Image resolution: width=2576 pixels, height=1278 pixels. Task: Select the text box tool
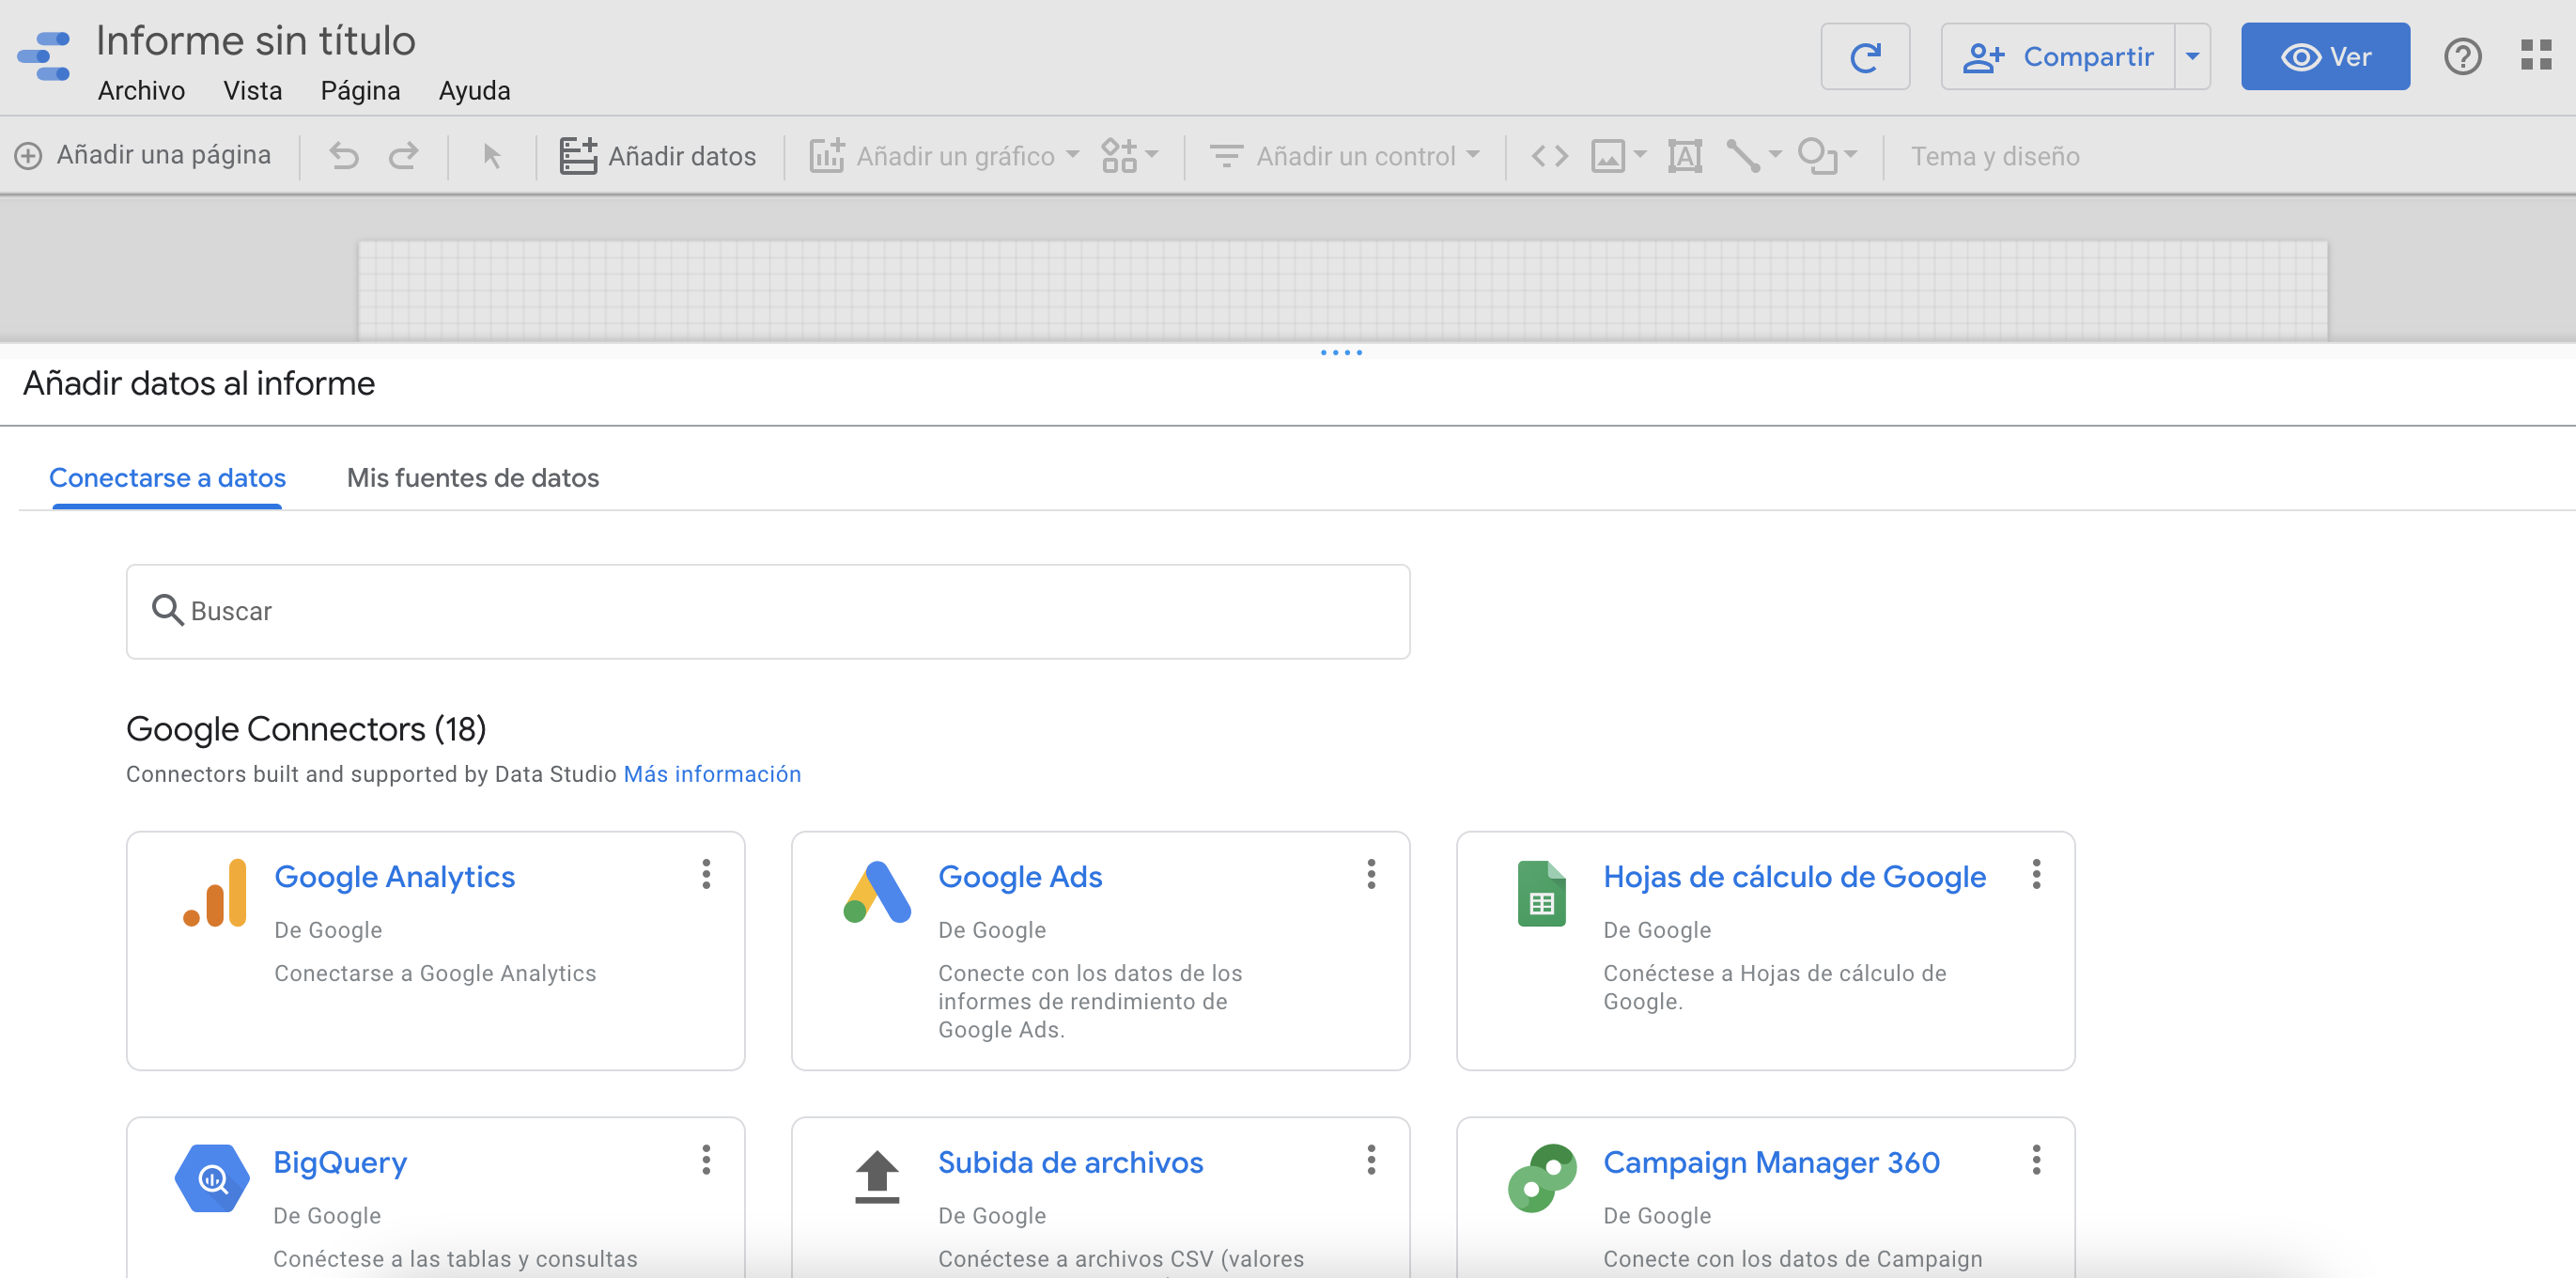[1685, 156]
